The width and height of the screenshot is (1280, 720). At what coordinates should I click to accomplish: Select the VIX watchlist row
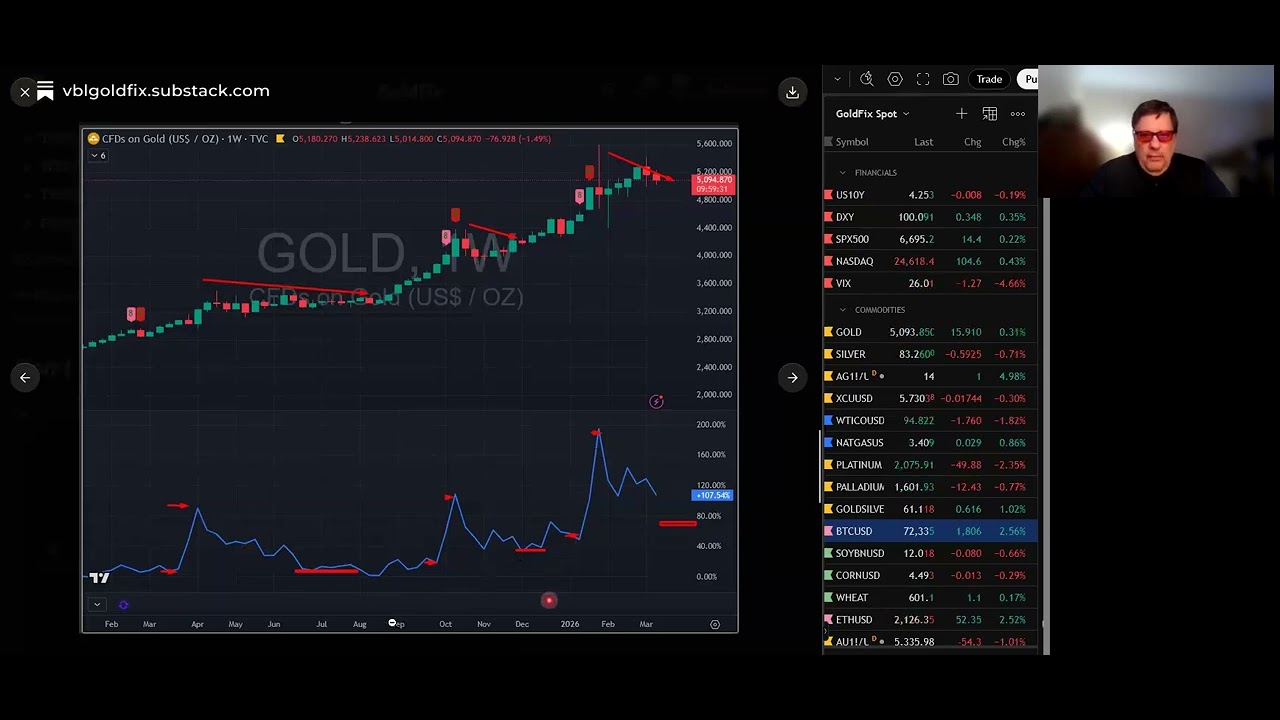click(930, 283)
